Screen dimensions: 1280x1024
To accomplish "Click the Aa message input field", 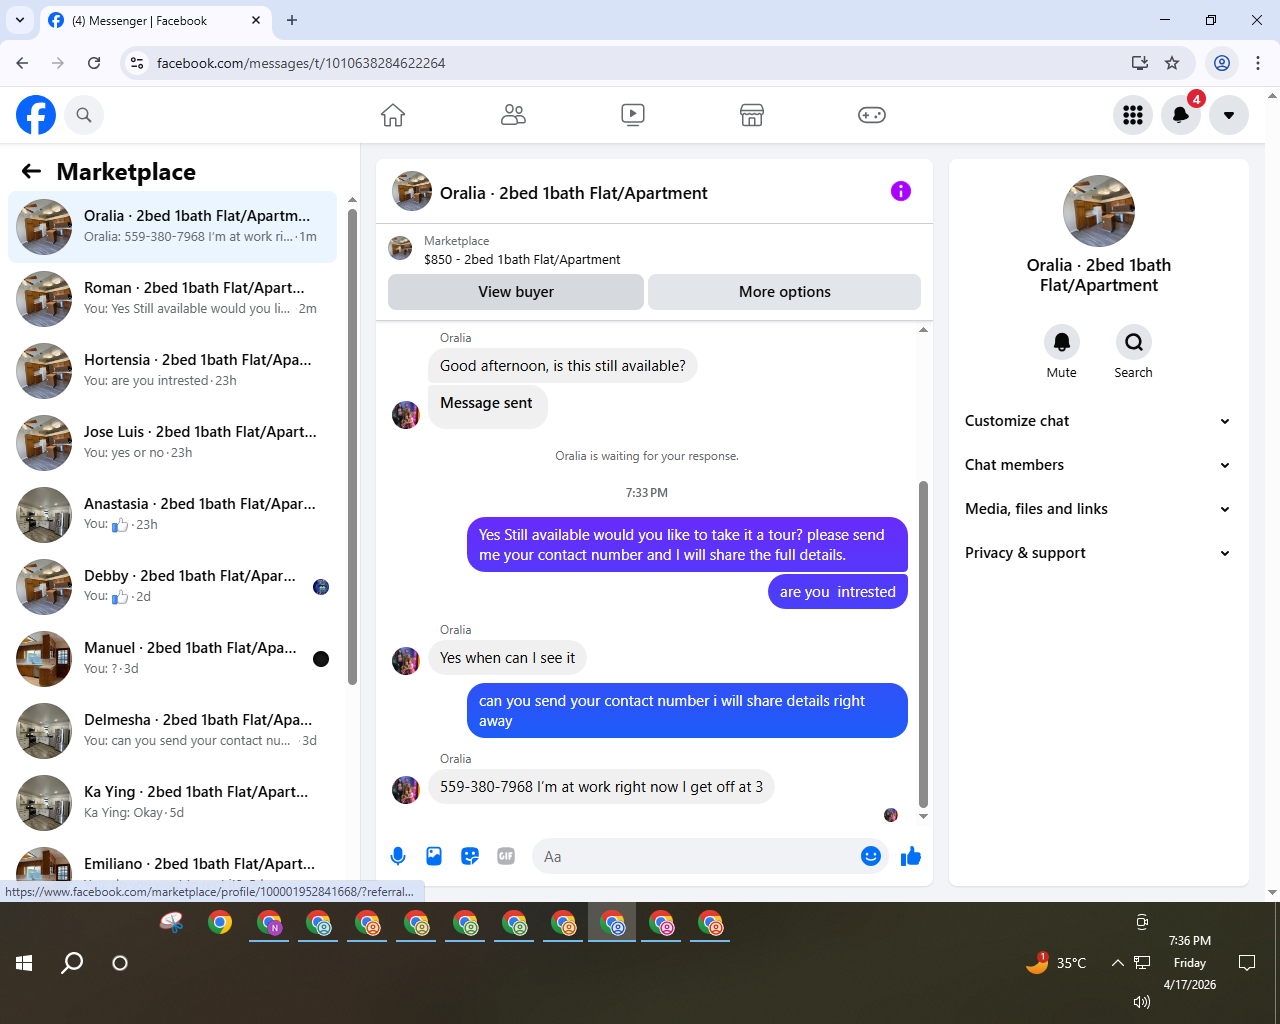I will [695, 856].
